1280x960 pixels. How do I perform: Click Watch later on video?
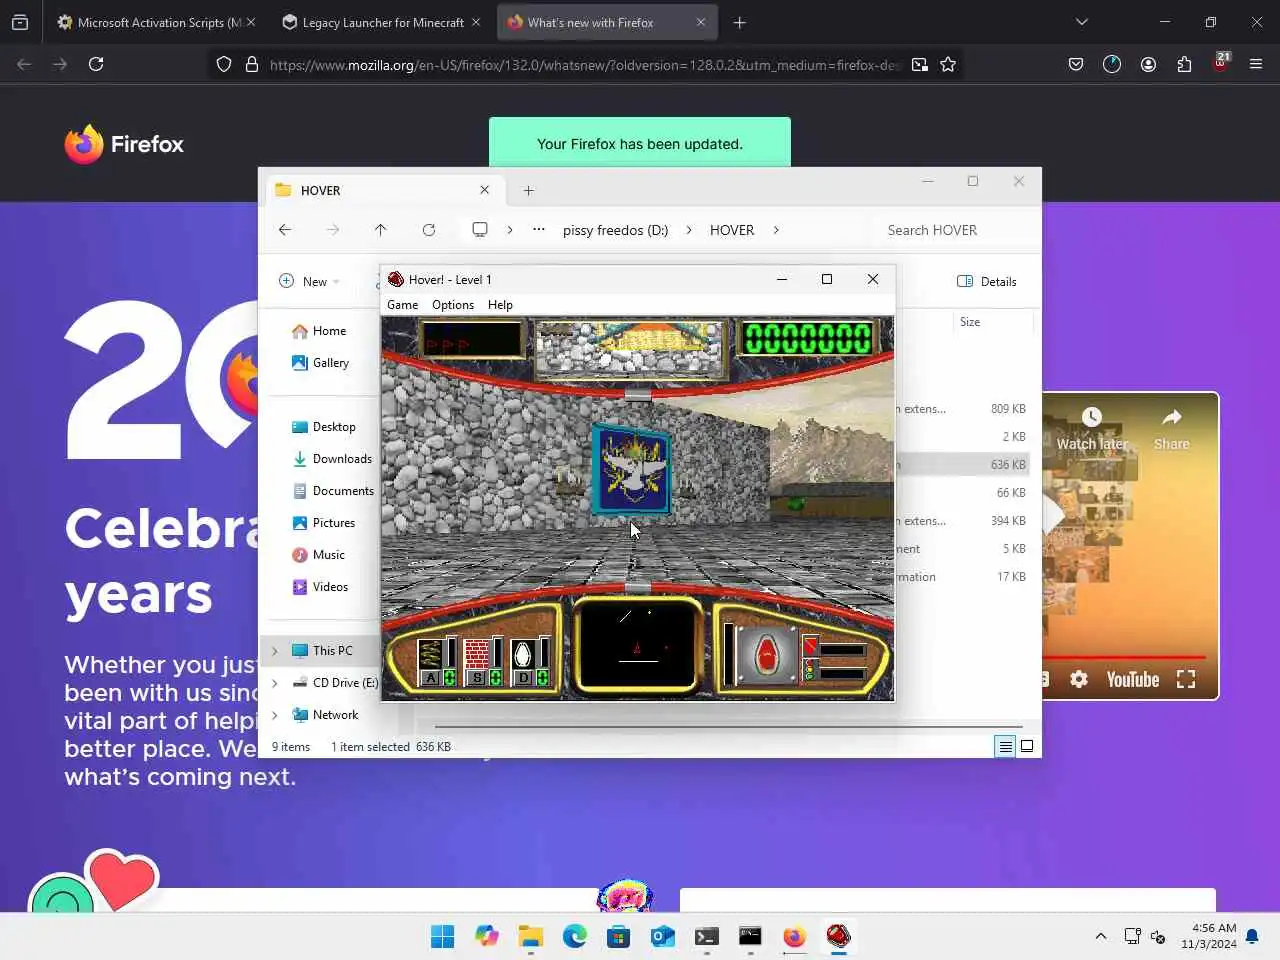1092,430
